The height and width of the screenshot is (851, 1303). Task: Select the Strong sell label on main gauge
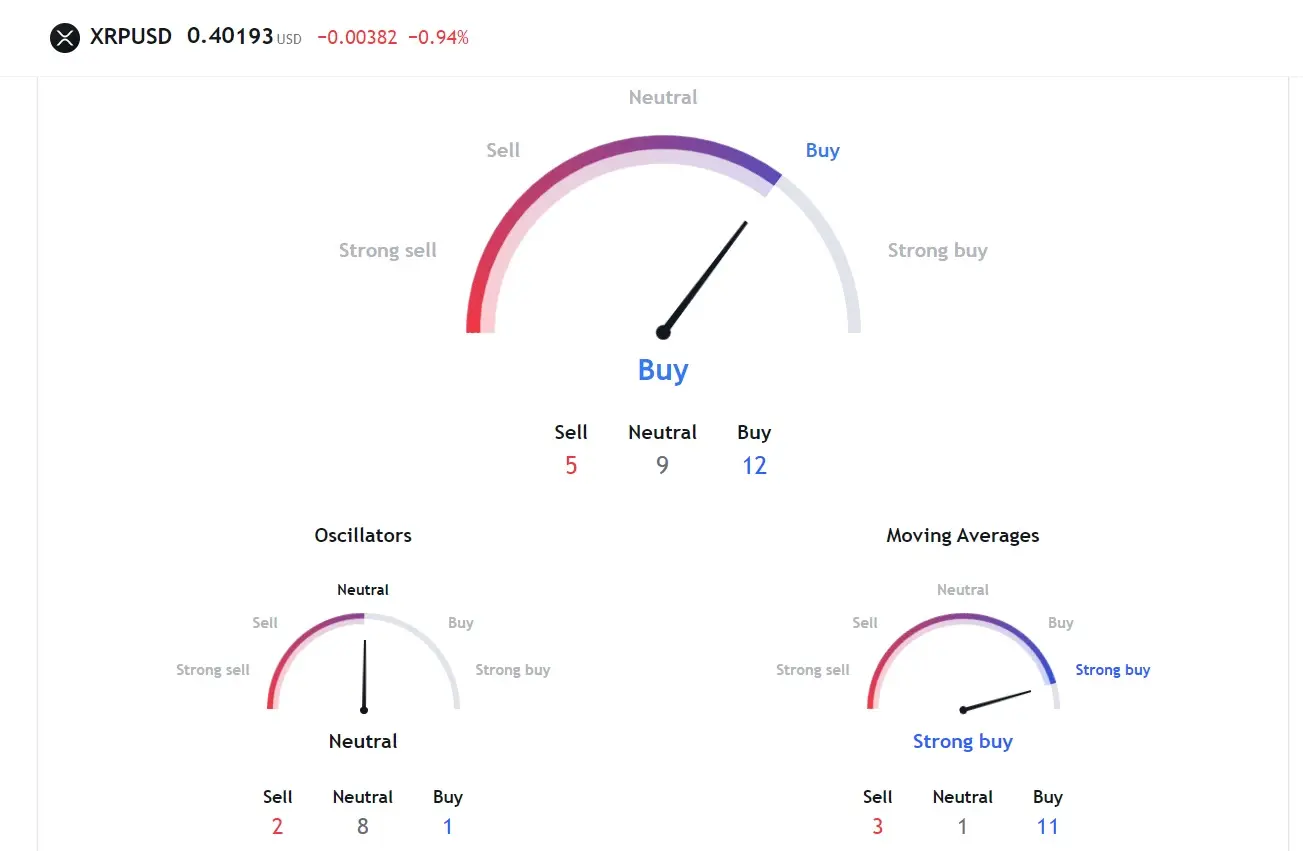[388, 250]
